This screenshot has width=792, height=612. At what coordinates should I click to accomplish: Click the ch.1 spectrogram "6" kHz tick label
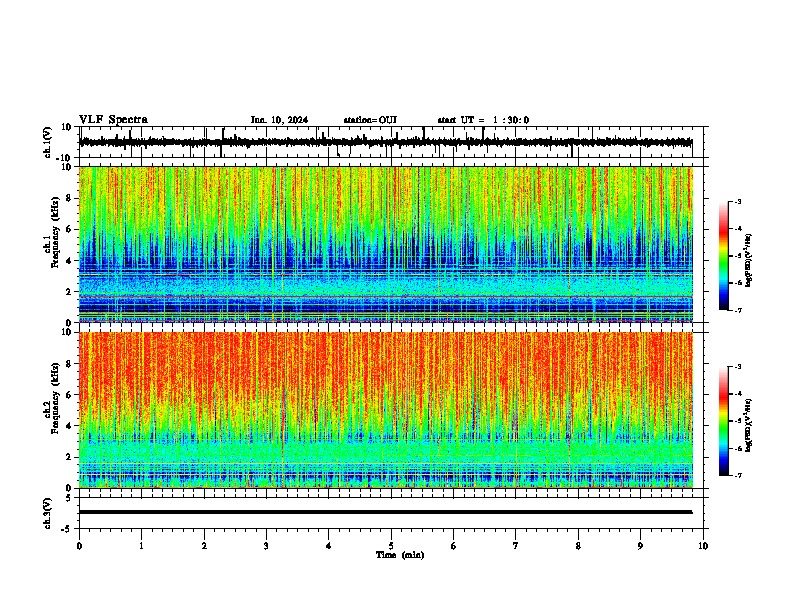[69, 229]
